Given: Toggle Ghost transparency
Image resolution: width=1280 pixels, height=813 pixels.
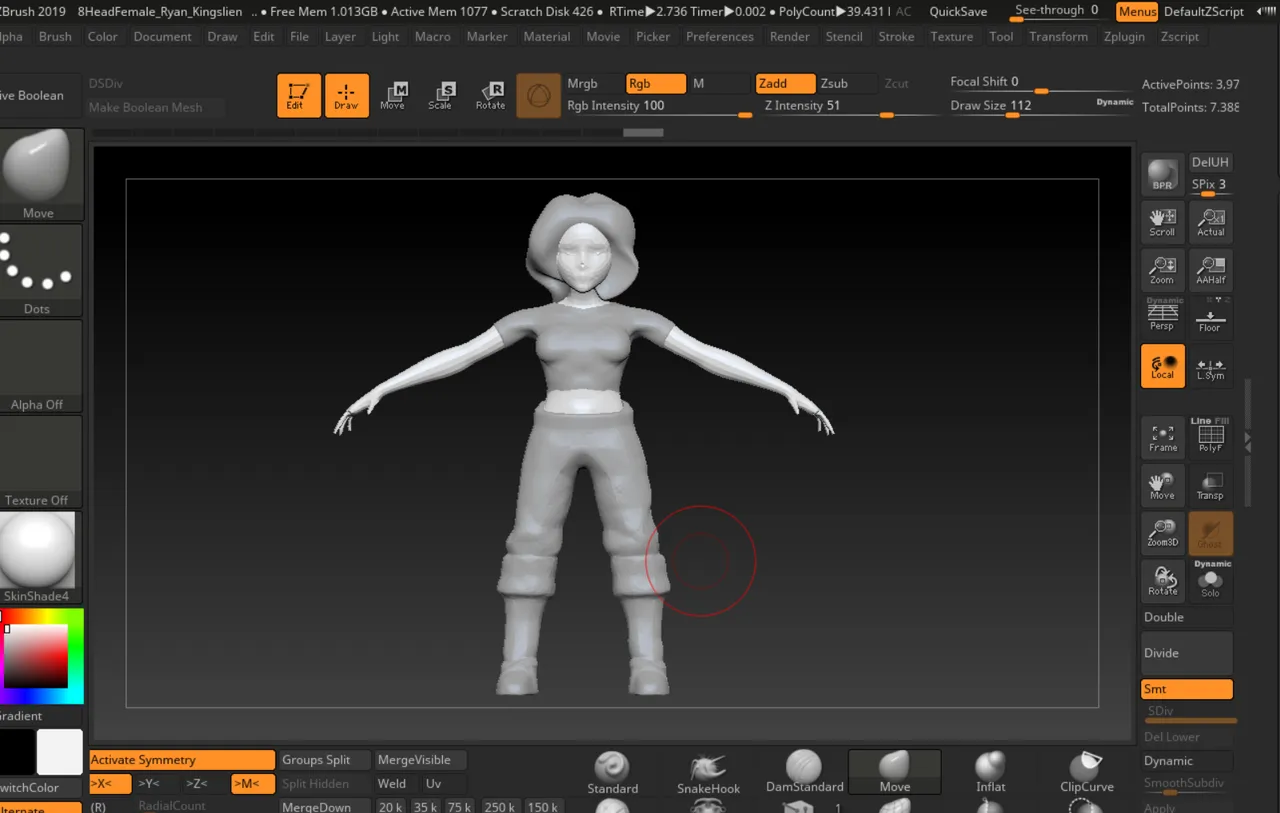Looking at the screenshot, I should click(x=1211, y=534).
